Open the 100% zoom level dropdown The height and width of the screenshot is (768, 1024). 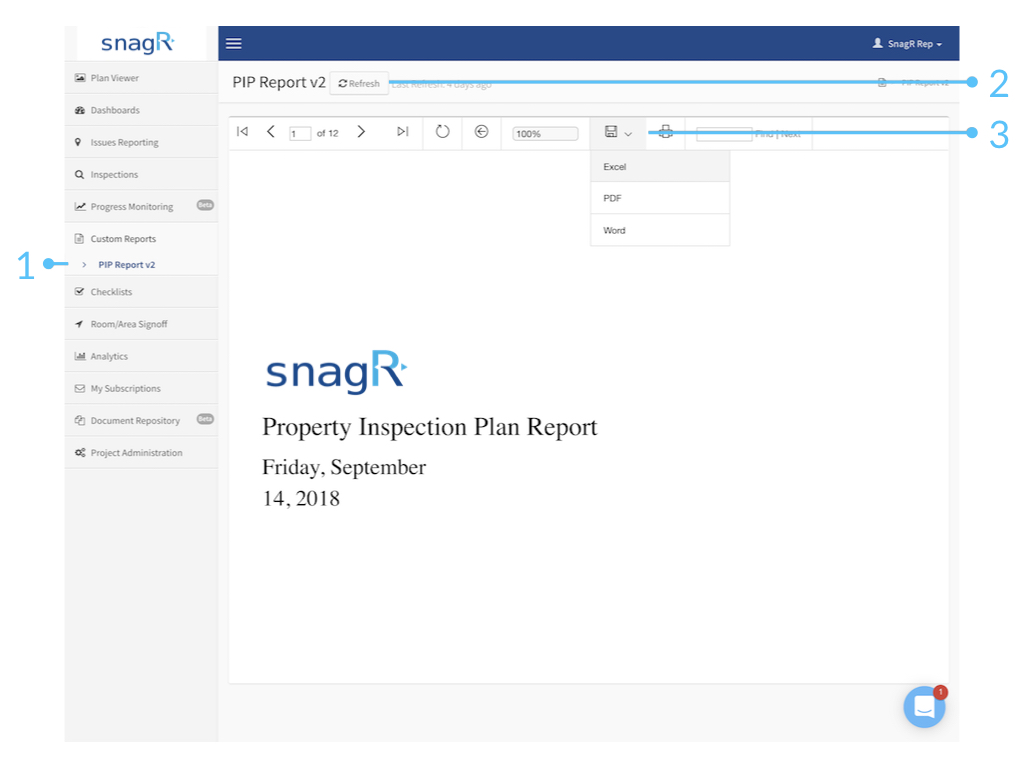click(x=545, y=134)
